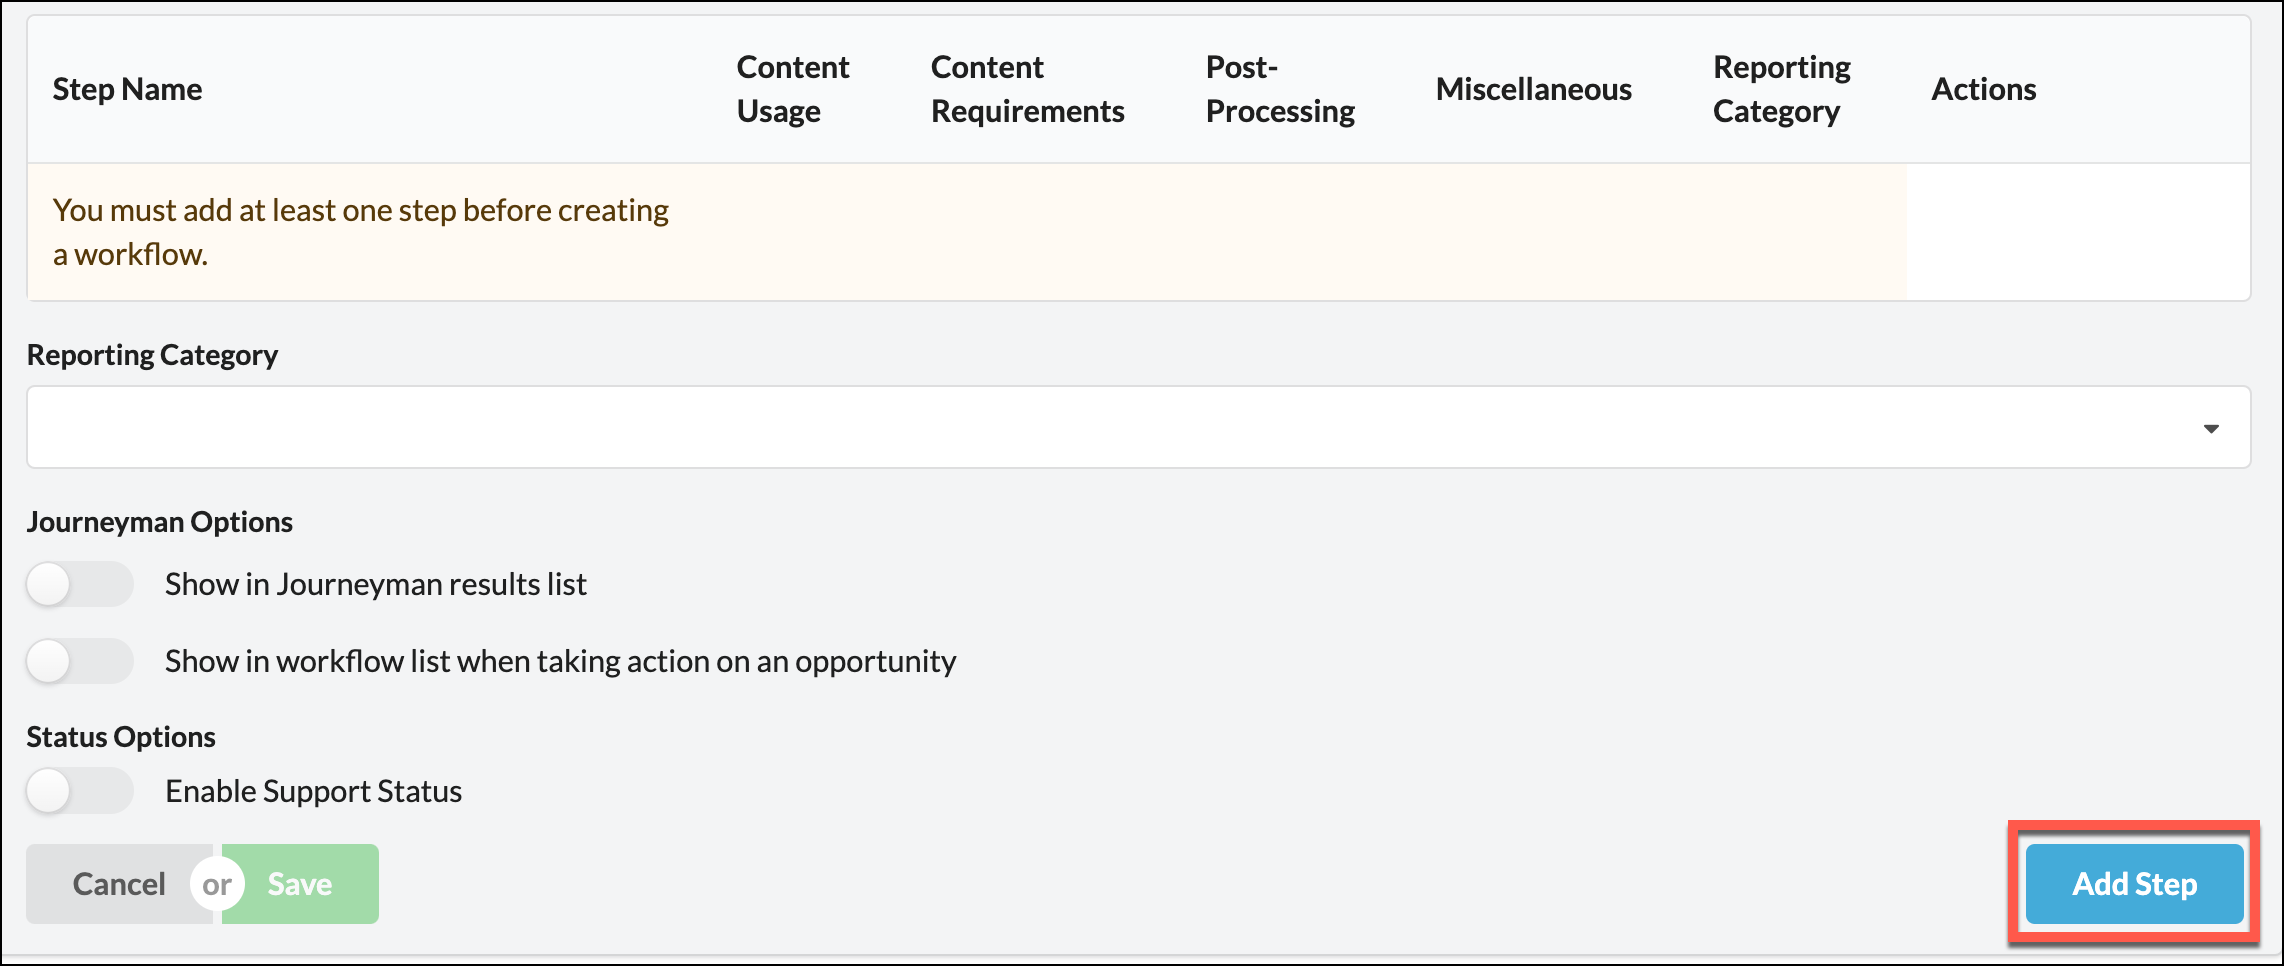Select the Actions column header
Image resolution: width=2284 pixels, height=966 pixels.
coord(1983,89)
